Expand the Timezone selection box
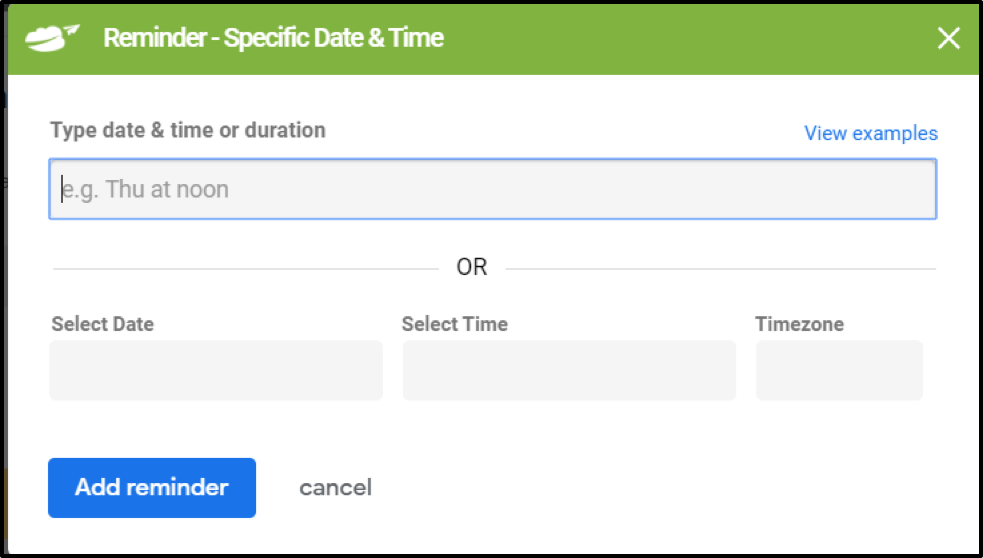 tap(839, 370)
